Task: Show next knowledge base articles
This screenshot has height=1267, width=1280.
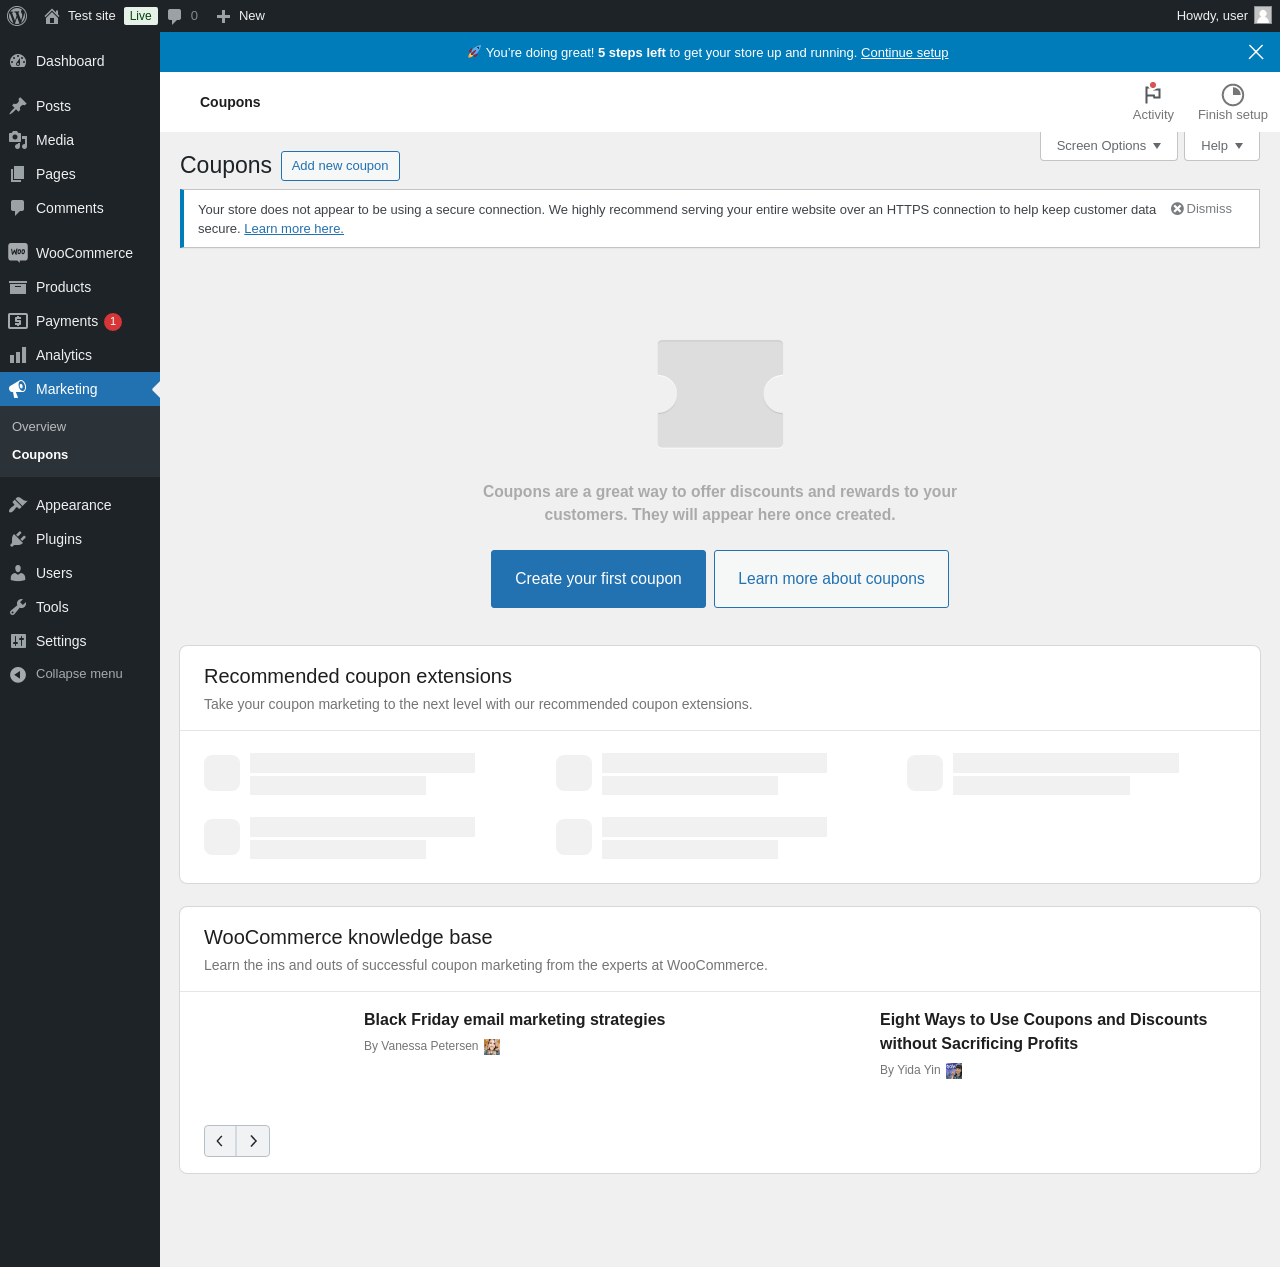Action: coord(253,1141)
